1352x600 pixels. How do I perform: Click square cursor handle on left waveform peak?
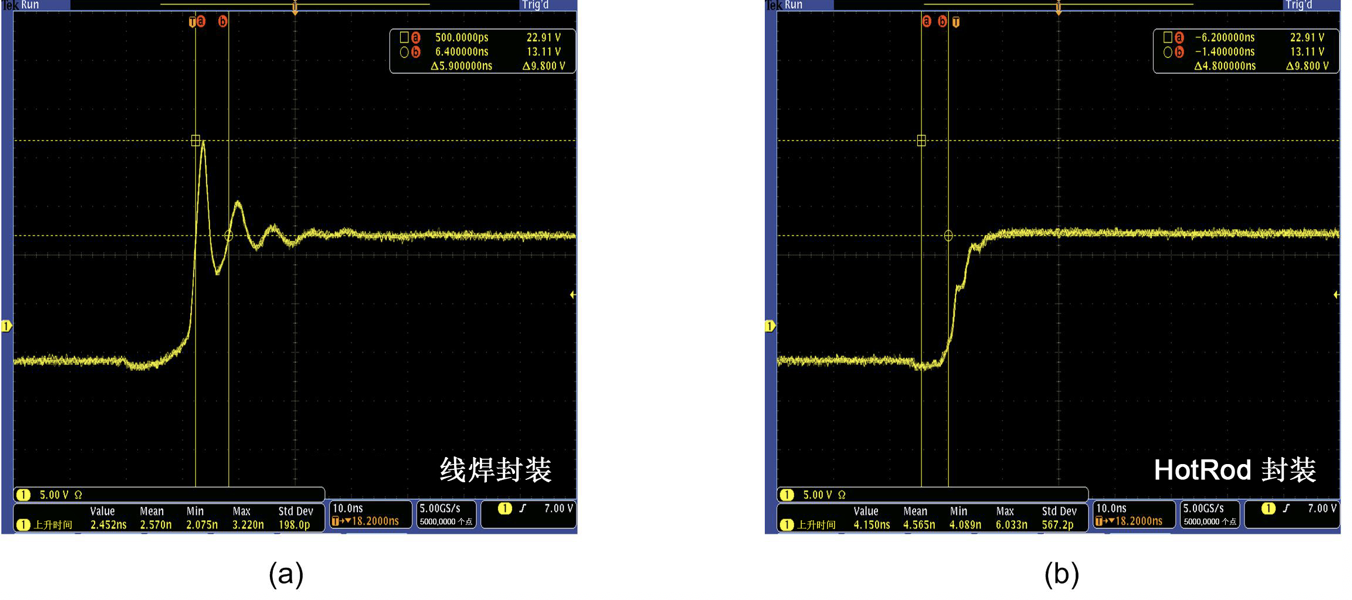coord(196,141)
